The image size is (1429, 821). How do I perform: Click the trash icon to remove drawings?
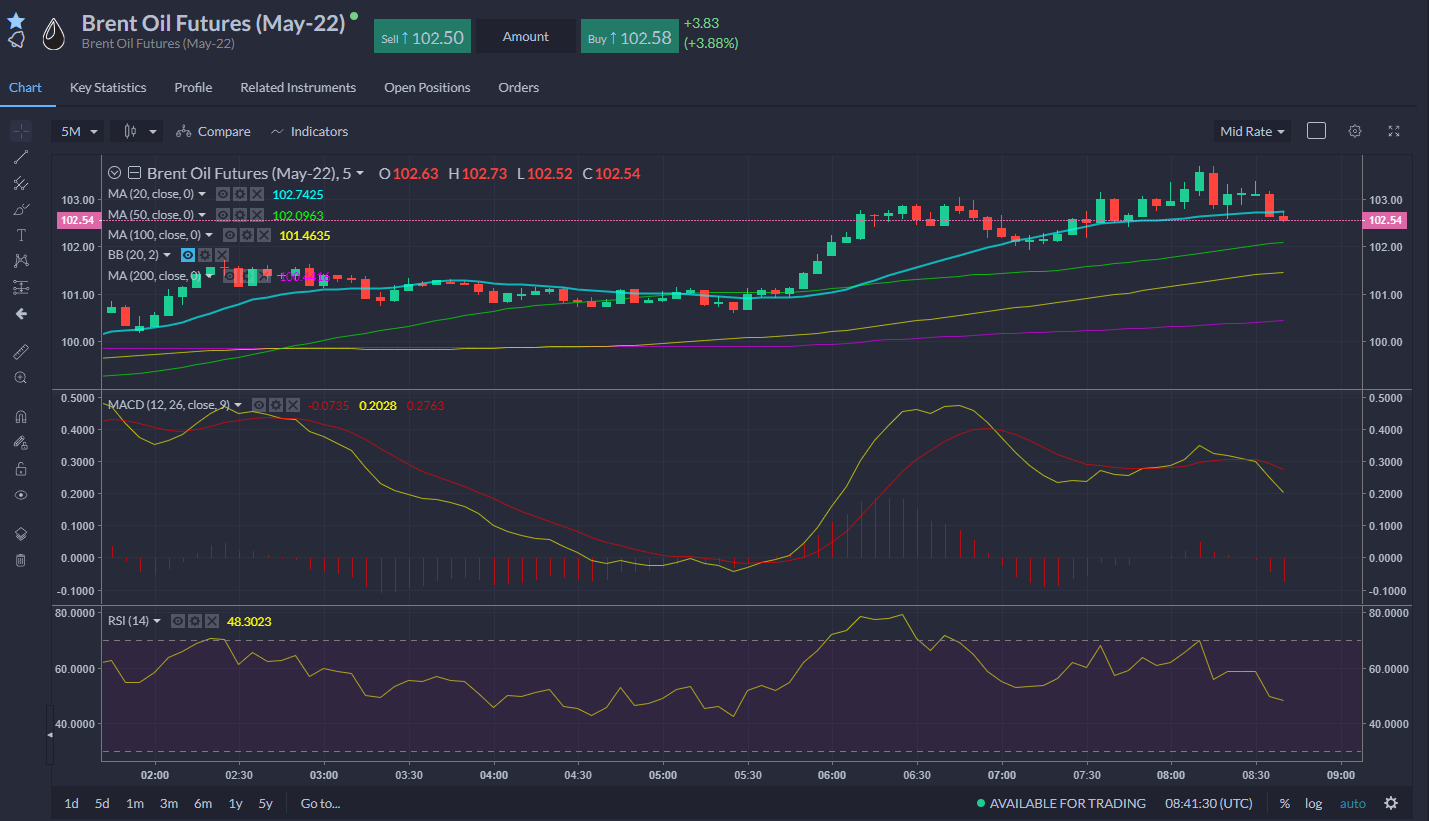(20, 560)
